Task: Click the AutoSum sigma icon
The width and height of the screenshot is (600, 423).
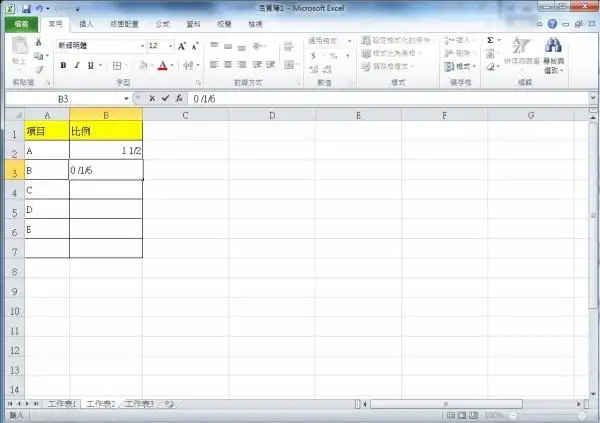Action: pos(490,40)
